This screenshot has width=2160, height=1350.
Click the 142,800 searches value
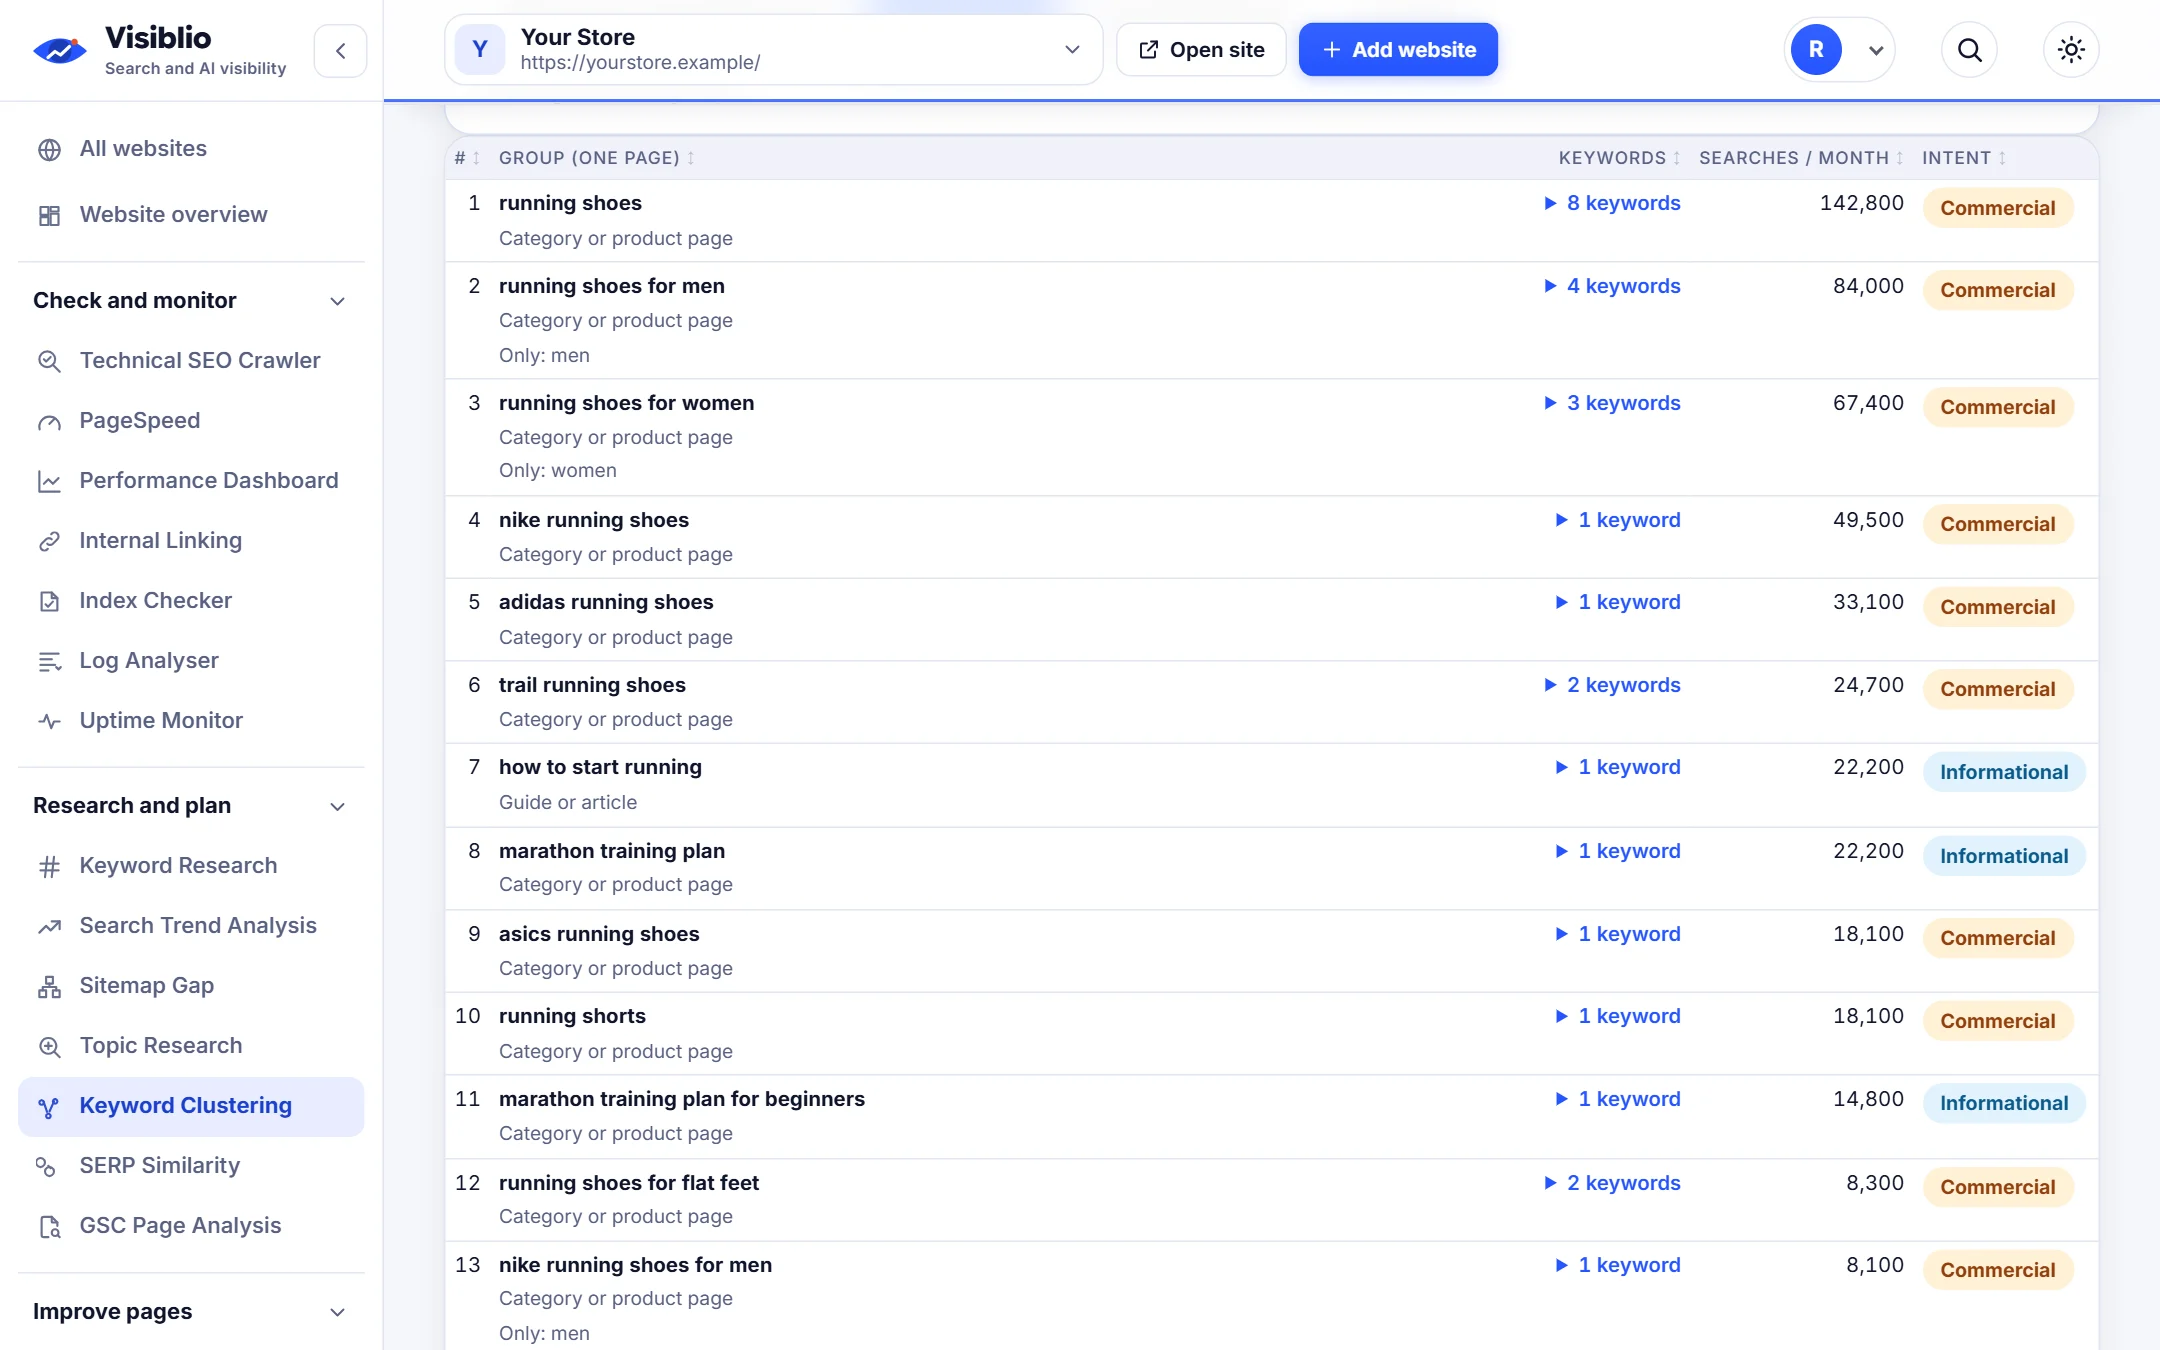1861,203
